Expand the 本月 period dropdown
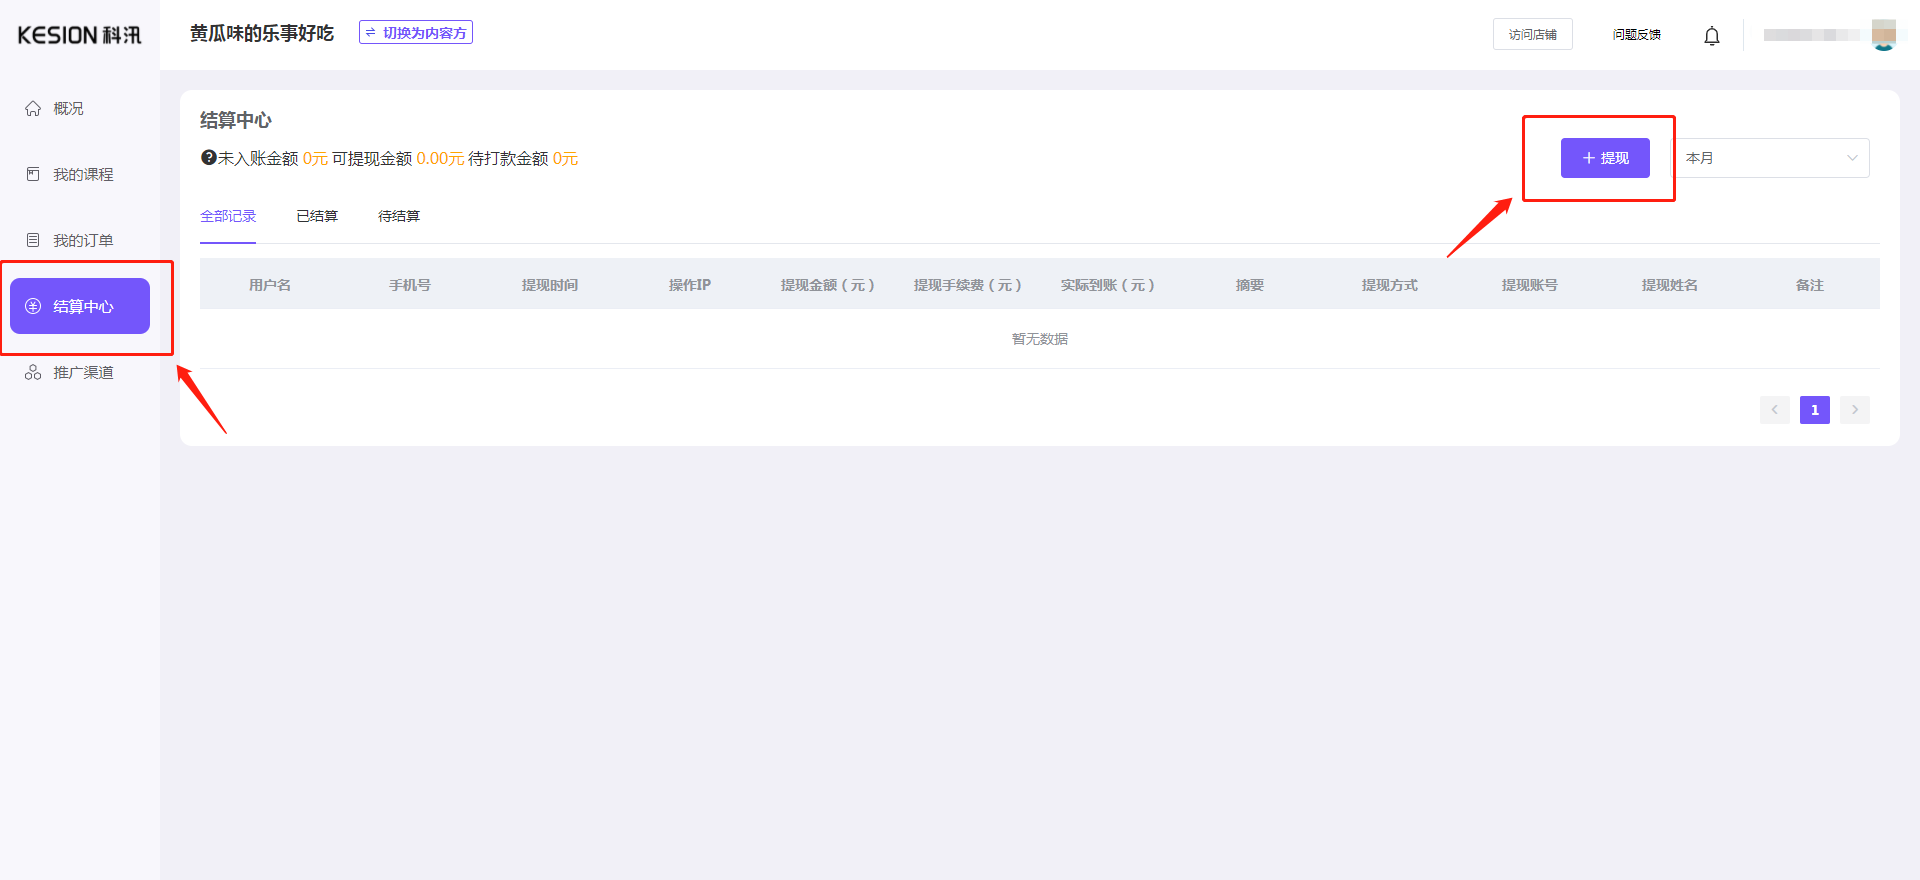The image size is (1920, 880). (1771, 158)
